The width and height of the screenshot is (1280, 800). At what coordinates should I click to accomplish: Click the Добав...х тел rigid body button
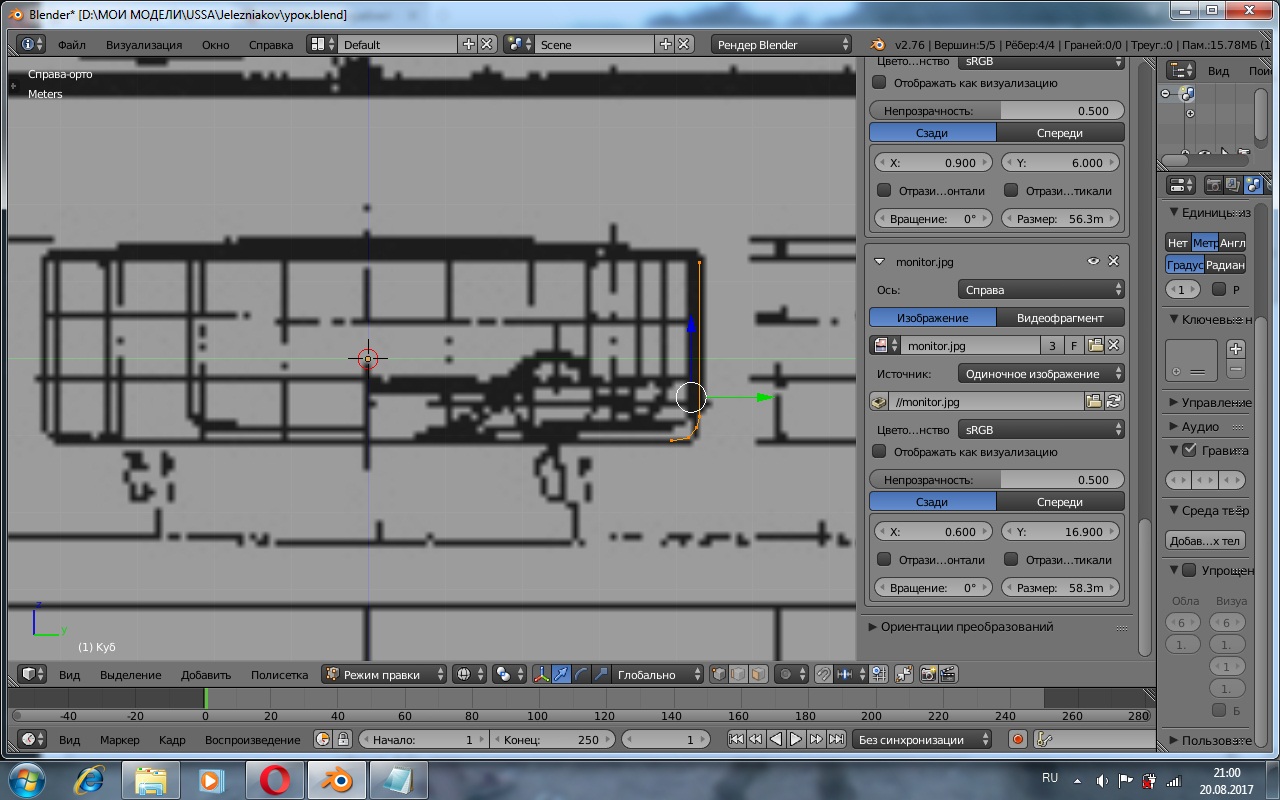(1205, 541)
